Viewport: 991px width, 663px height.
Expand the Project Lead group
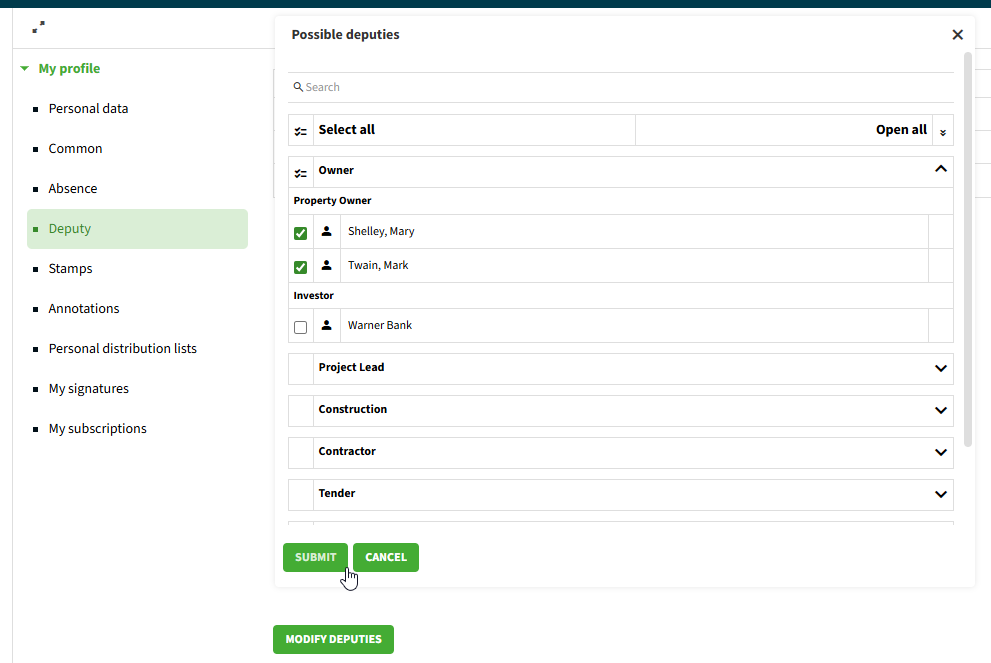(940, 368)
